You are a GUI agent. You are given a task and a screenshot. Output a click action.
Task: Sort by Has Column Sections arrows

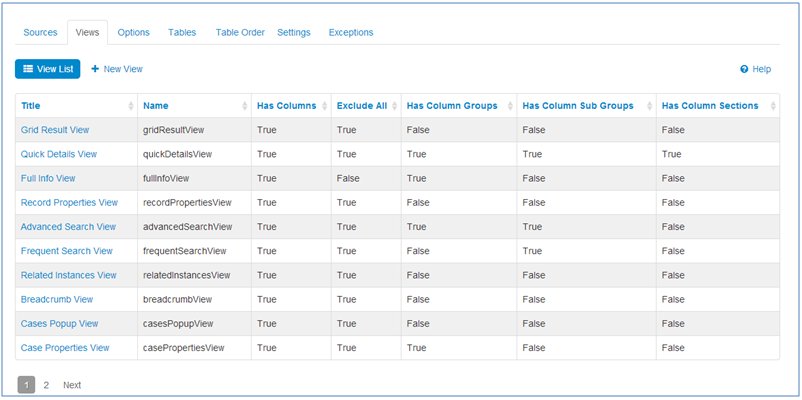click(x=772, y=106)
